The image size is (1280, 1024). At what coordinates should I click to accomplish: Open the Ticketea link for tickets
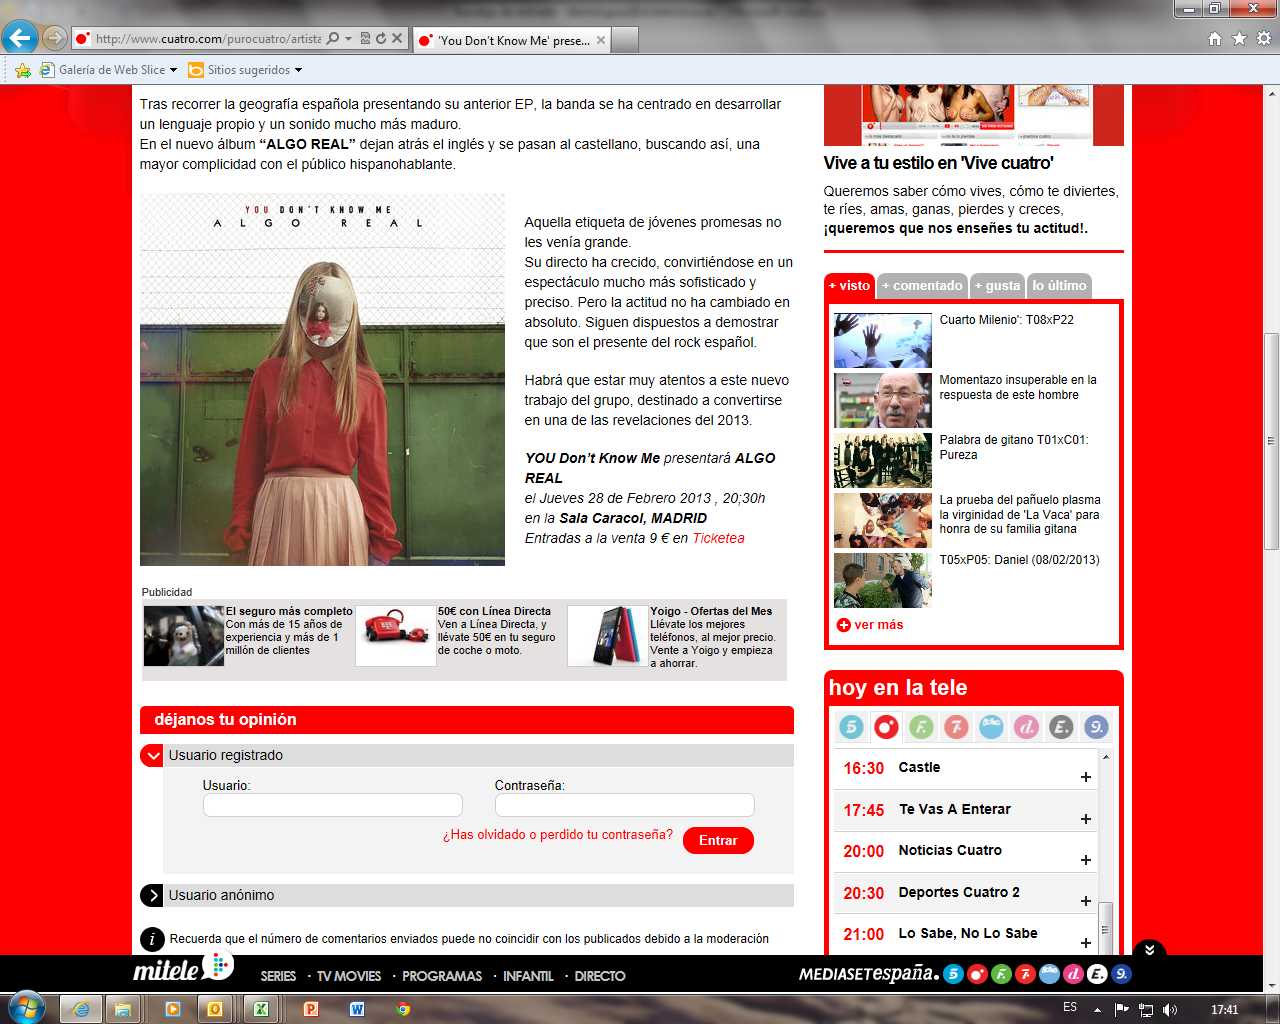pos(718,538)
